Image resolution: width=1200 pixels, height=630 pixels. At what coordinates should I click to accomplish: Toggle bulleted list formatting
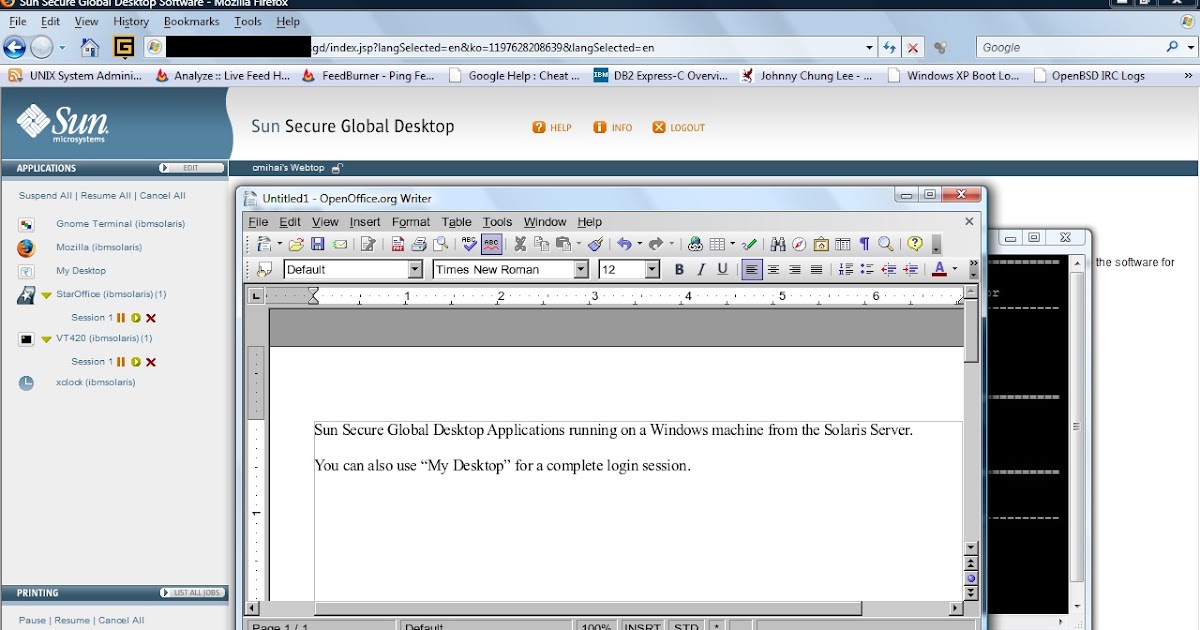[x=867, y=269]
